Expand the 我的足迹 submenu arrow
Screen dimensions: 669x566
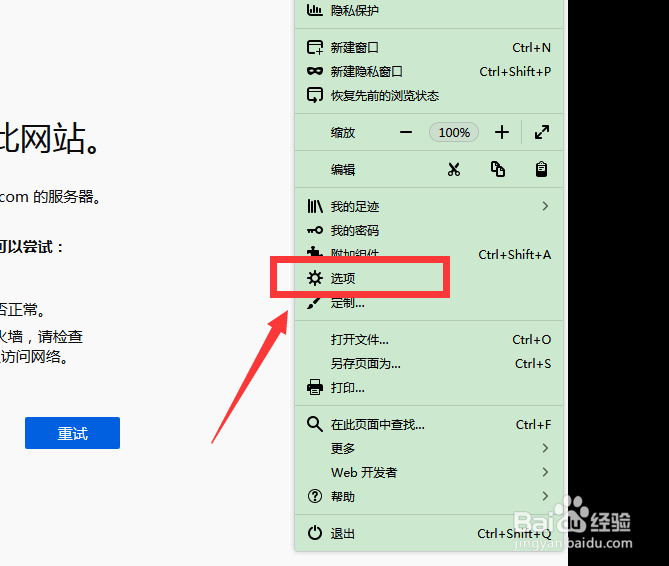point(545,206)
